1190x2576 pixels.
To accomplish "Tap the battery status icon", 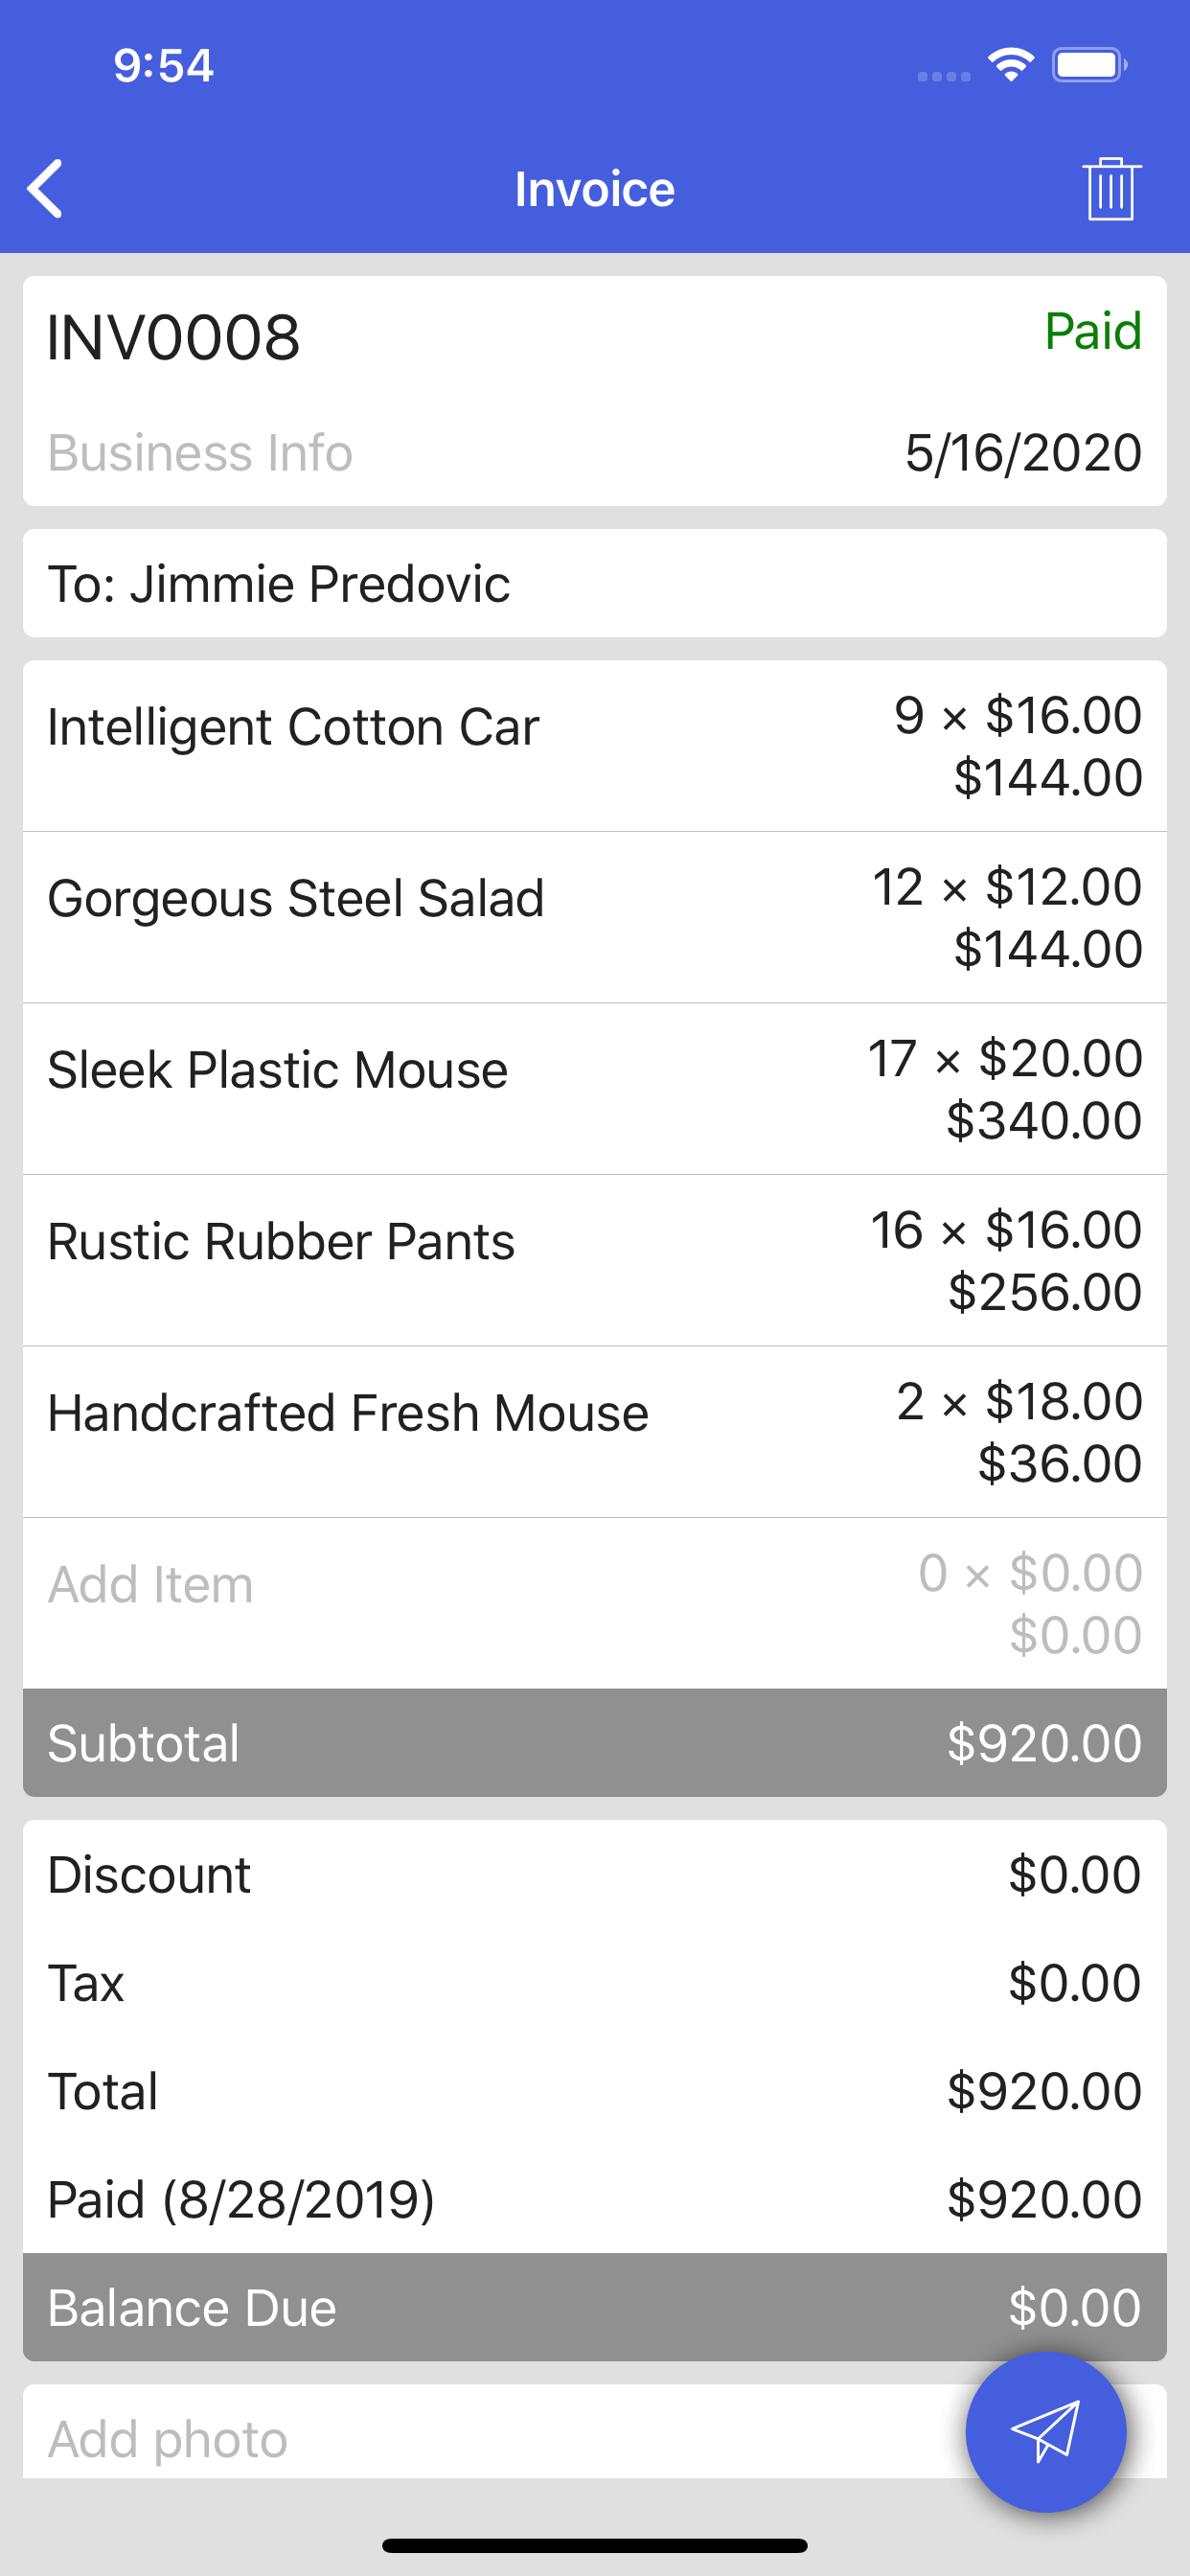I will (1088, 66).
